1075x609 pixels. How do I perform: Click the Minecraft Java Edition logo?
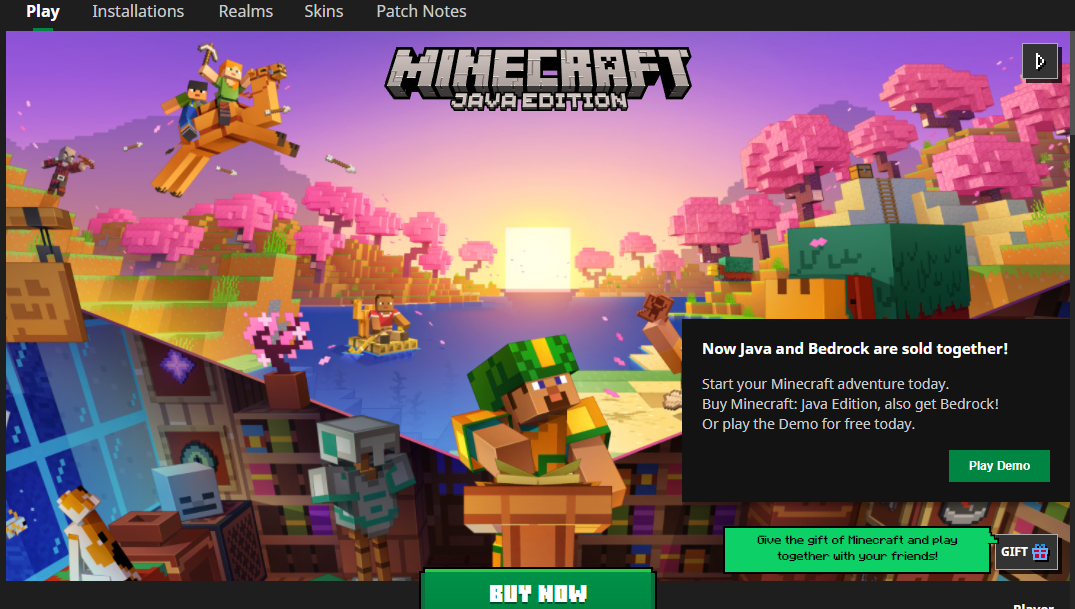(x=538, y=78)
